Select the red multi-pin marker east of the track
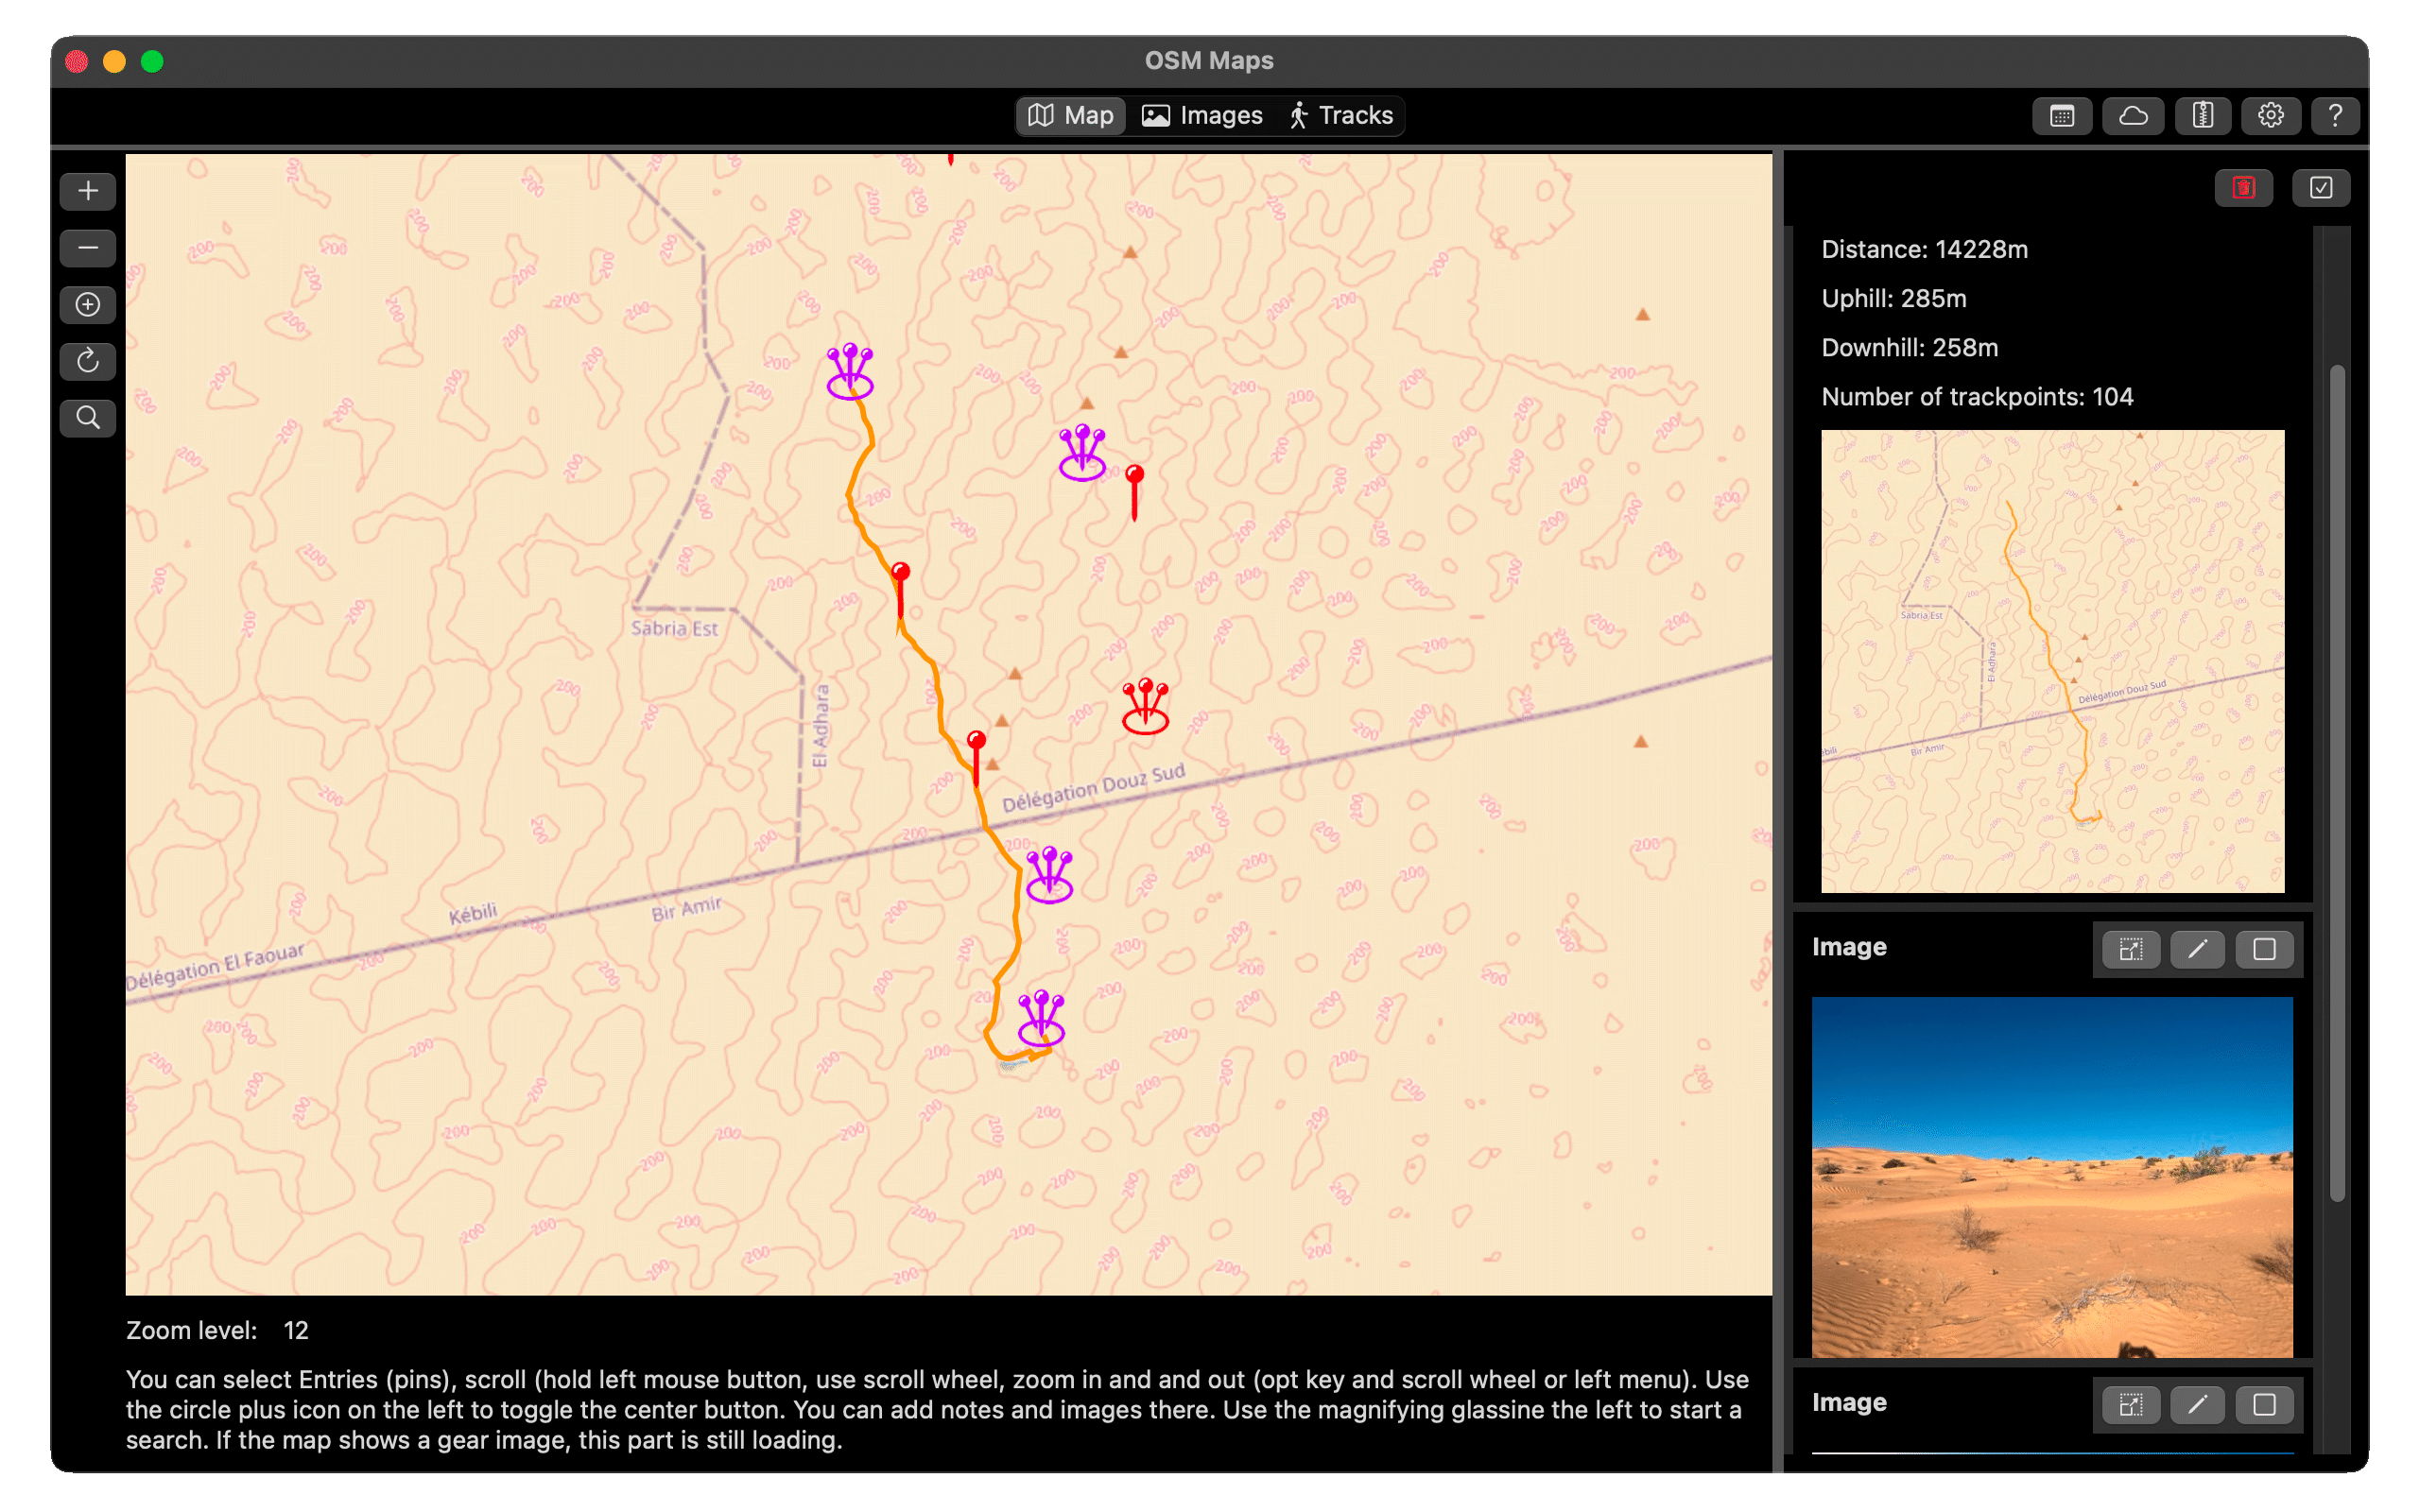This screenshot has height=1512, width=2420. pyautogui.click(x=1145, y=706)
